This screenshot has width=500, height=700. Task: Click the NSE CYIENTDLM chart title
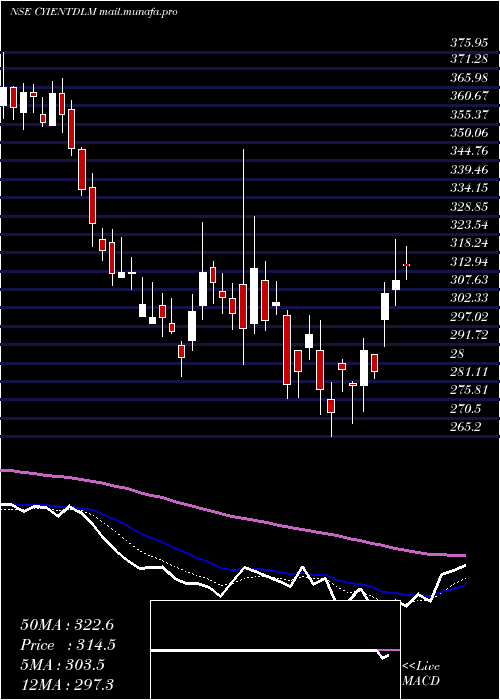click(x=94, y=12)
